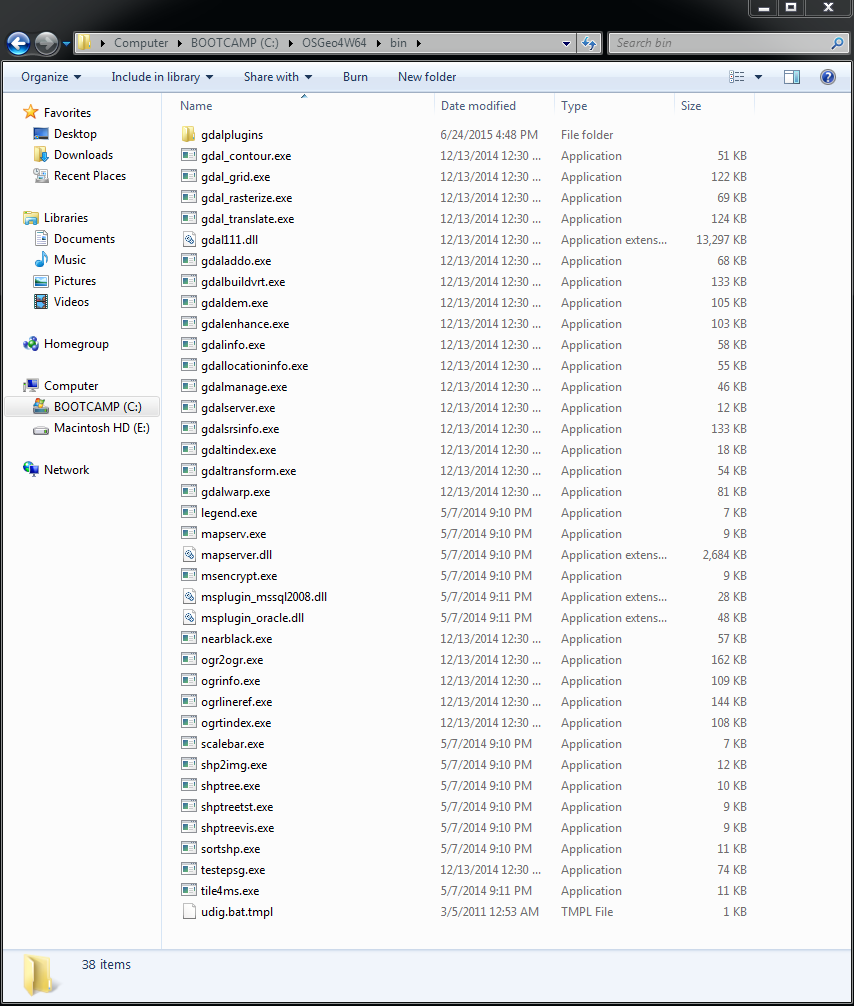Select Homegroup in navigation pane
The image size is (854, 1006).
[x=76, y=344]
